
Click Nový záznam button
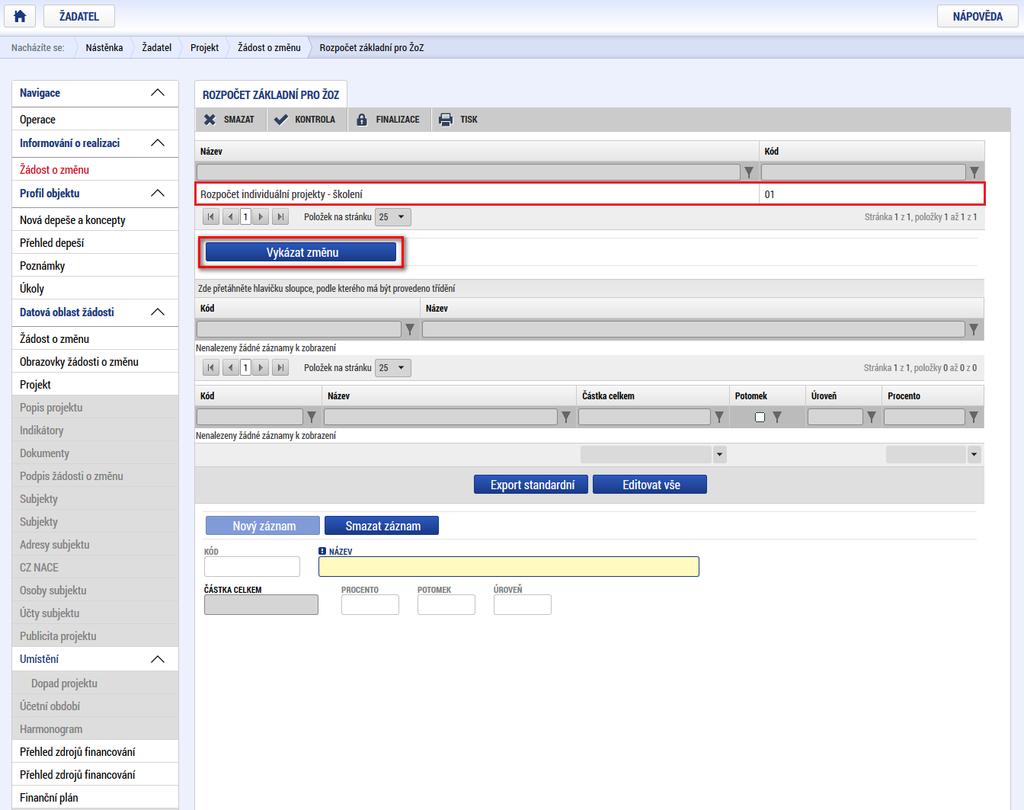(263, 526)
